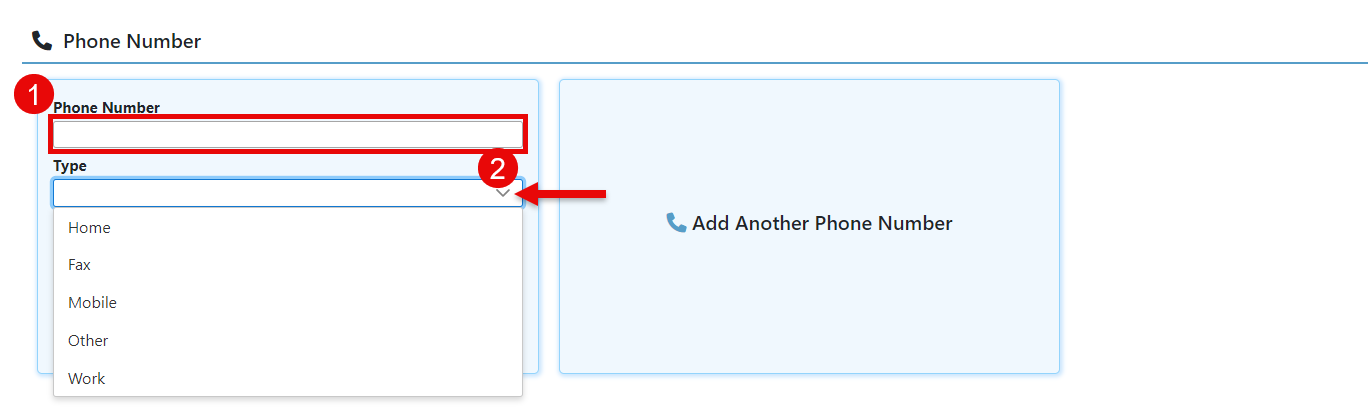This screenshot has width=1368, height=410.
Task: Click the red circle marker numbered 2
Action: (498, 168)
